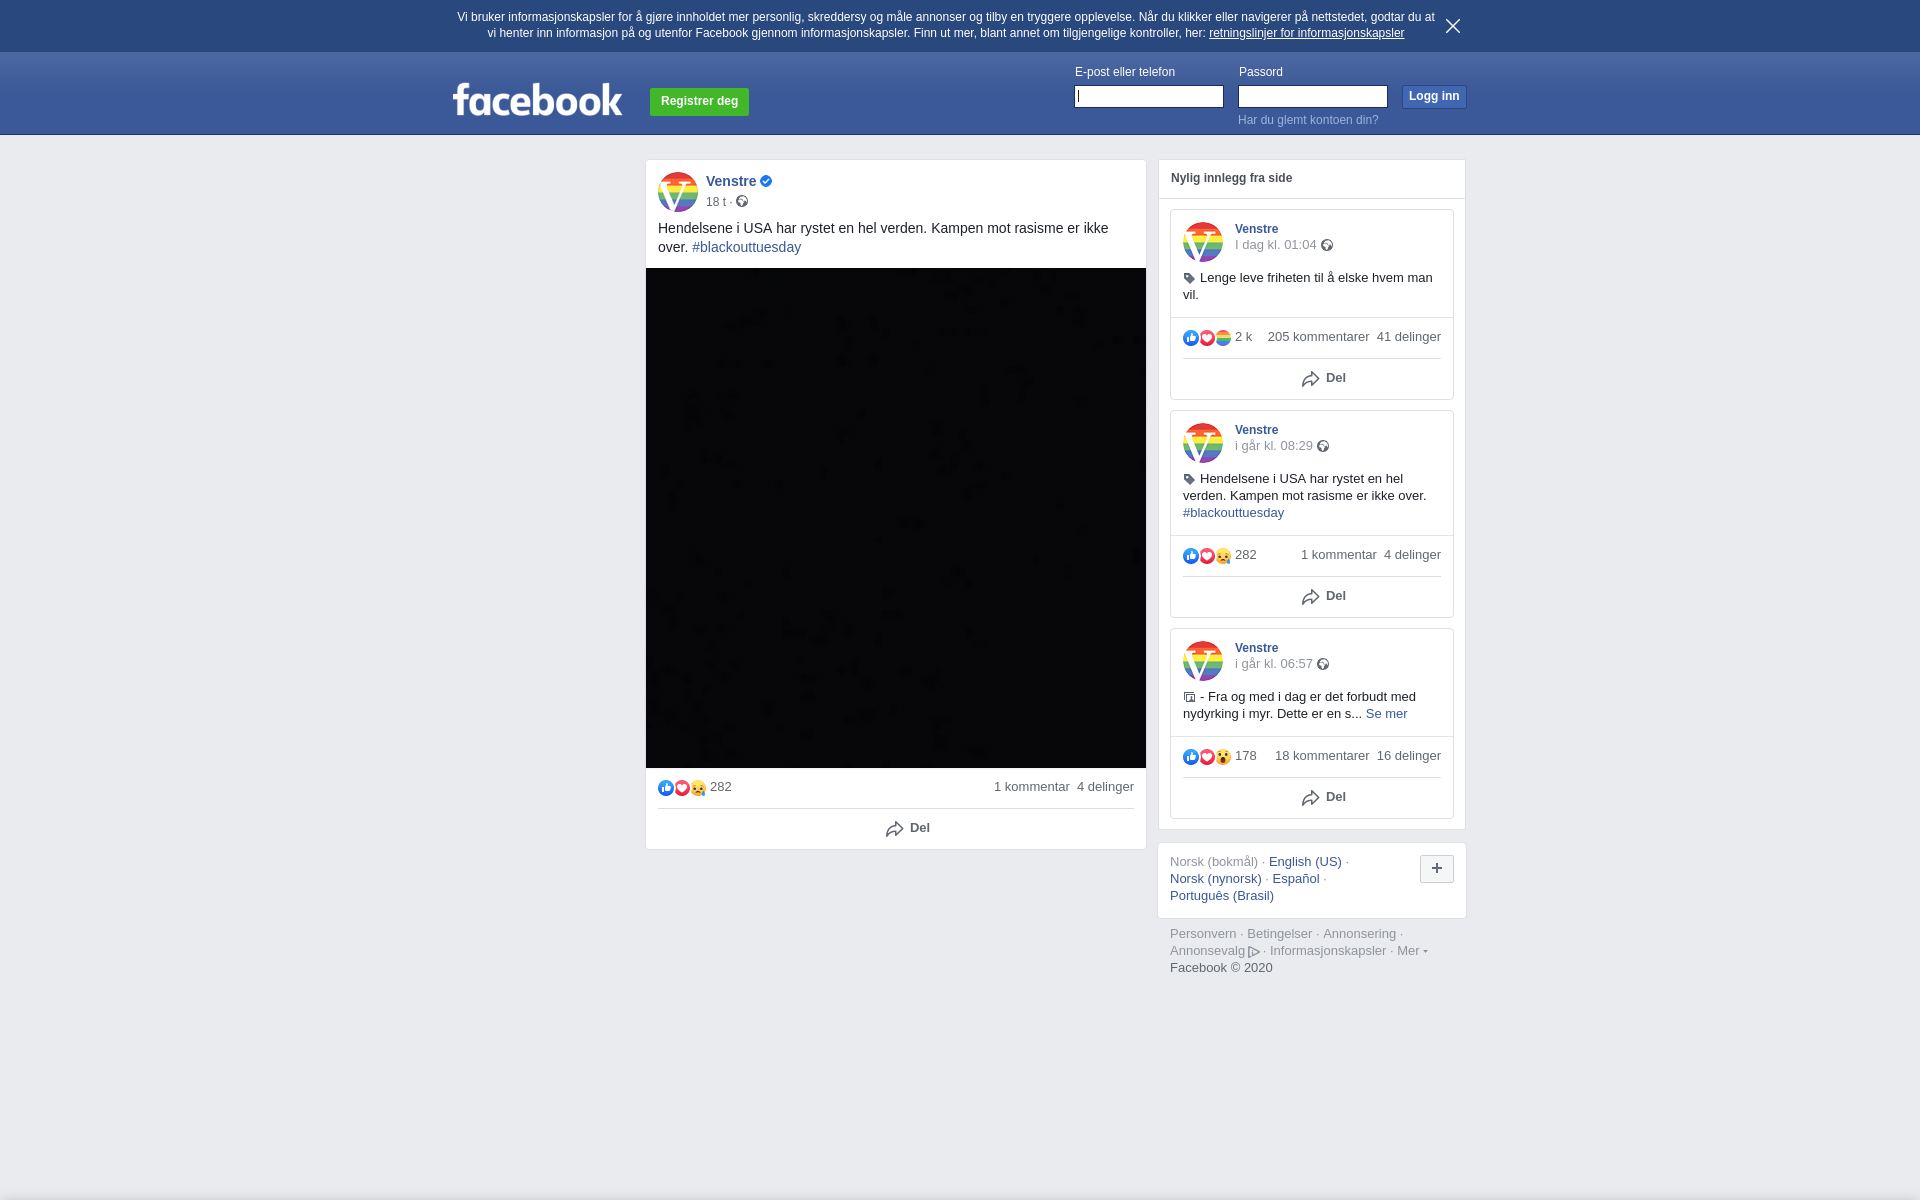Click sad reaction icon on sidebar 282 post
This screenshot has width=1920, height=1200.
(1223, 556)
